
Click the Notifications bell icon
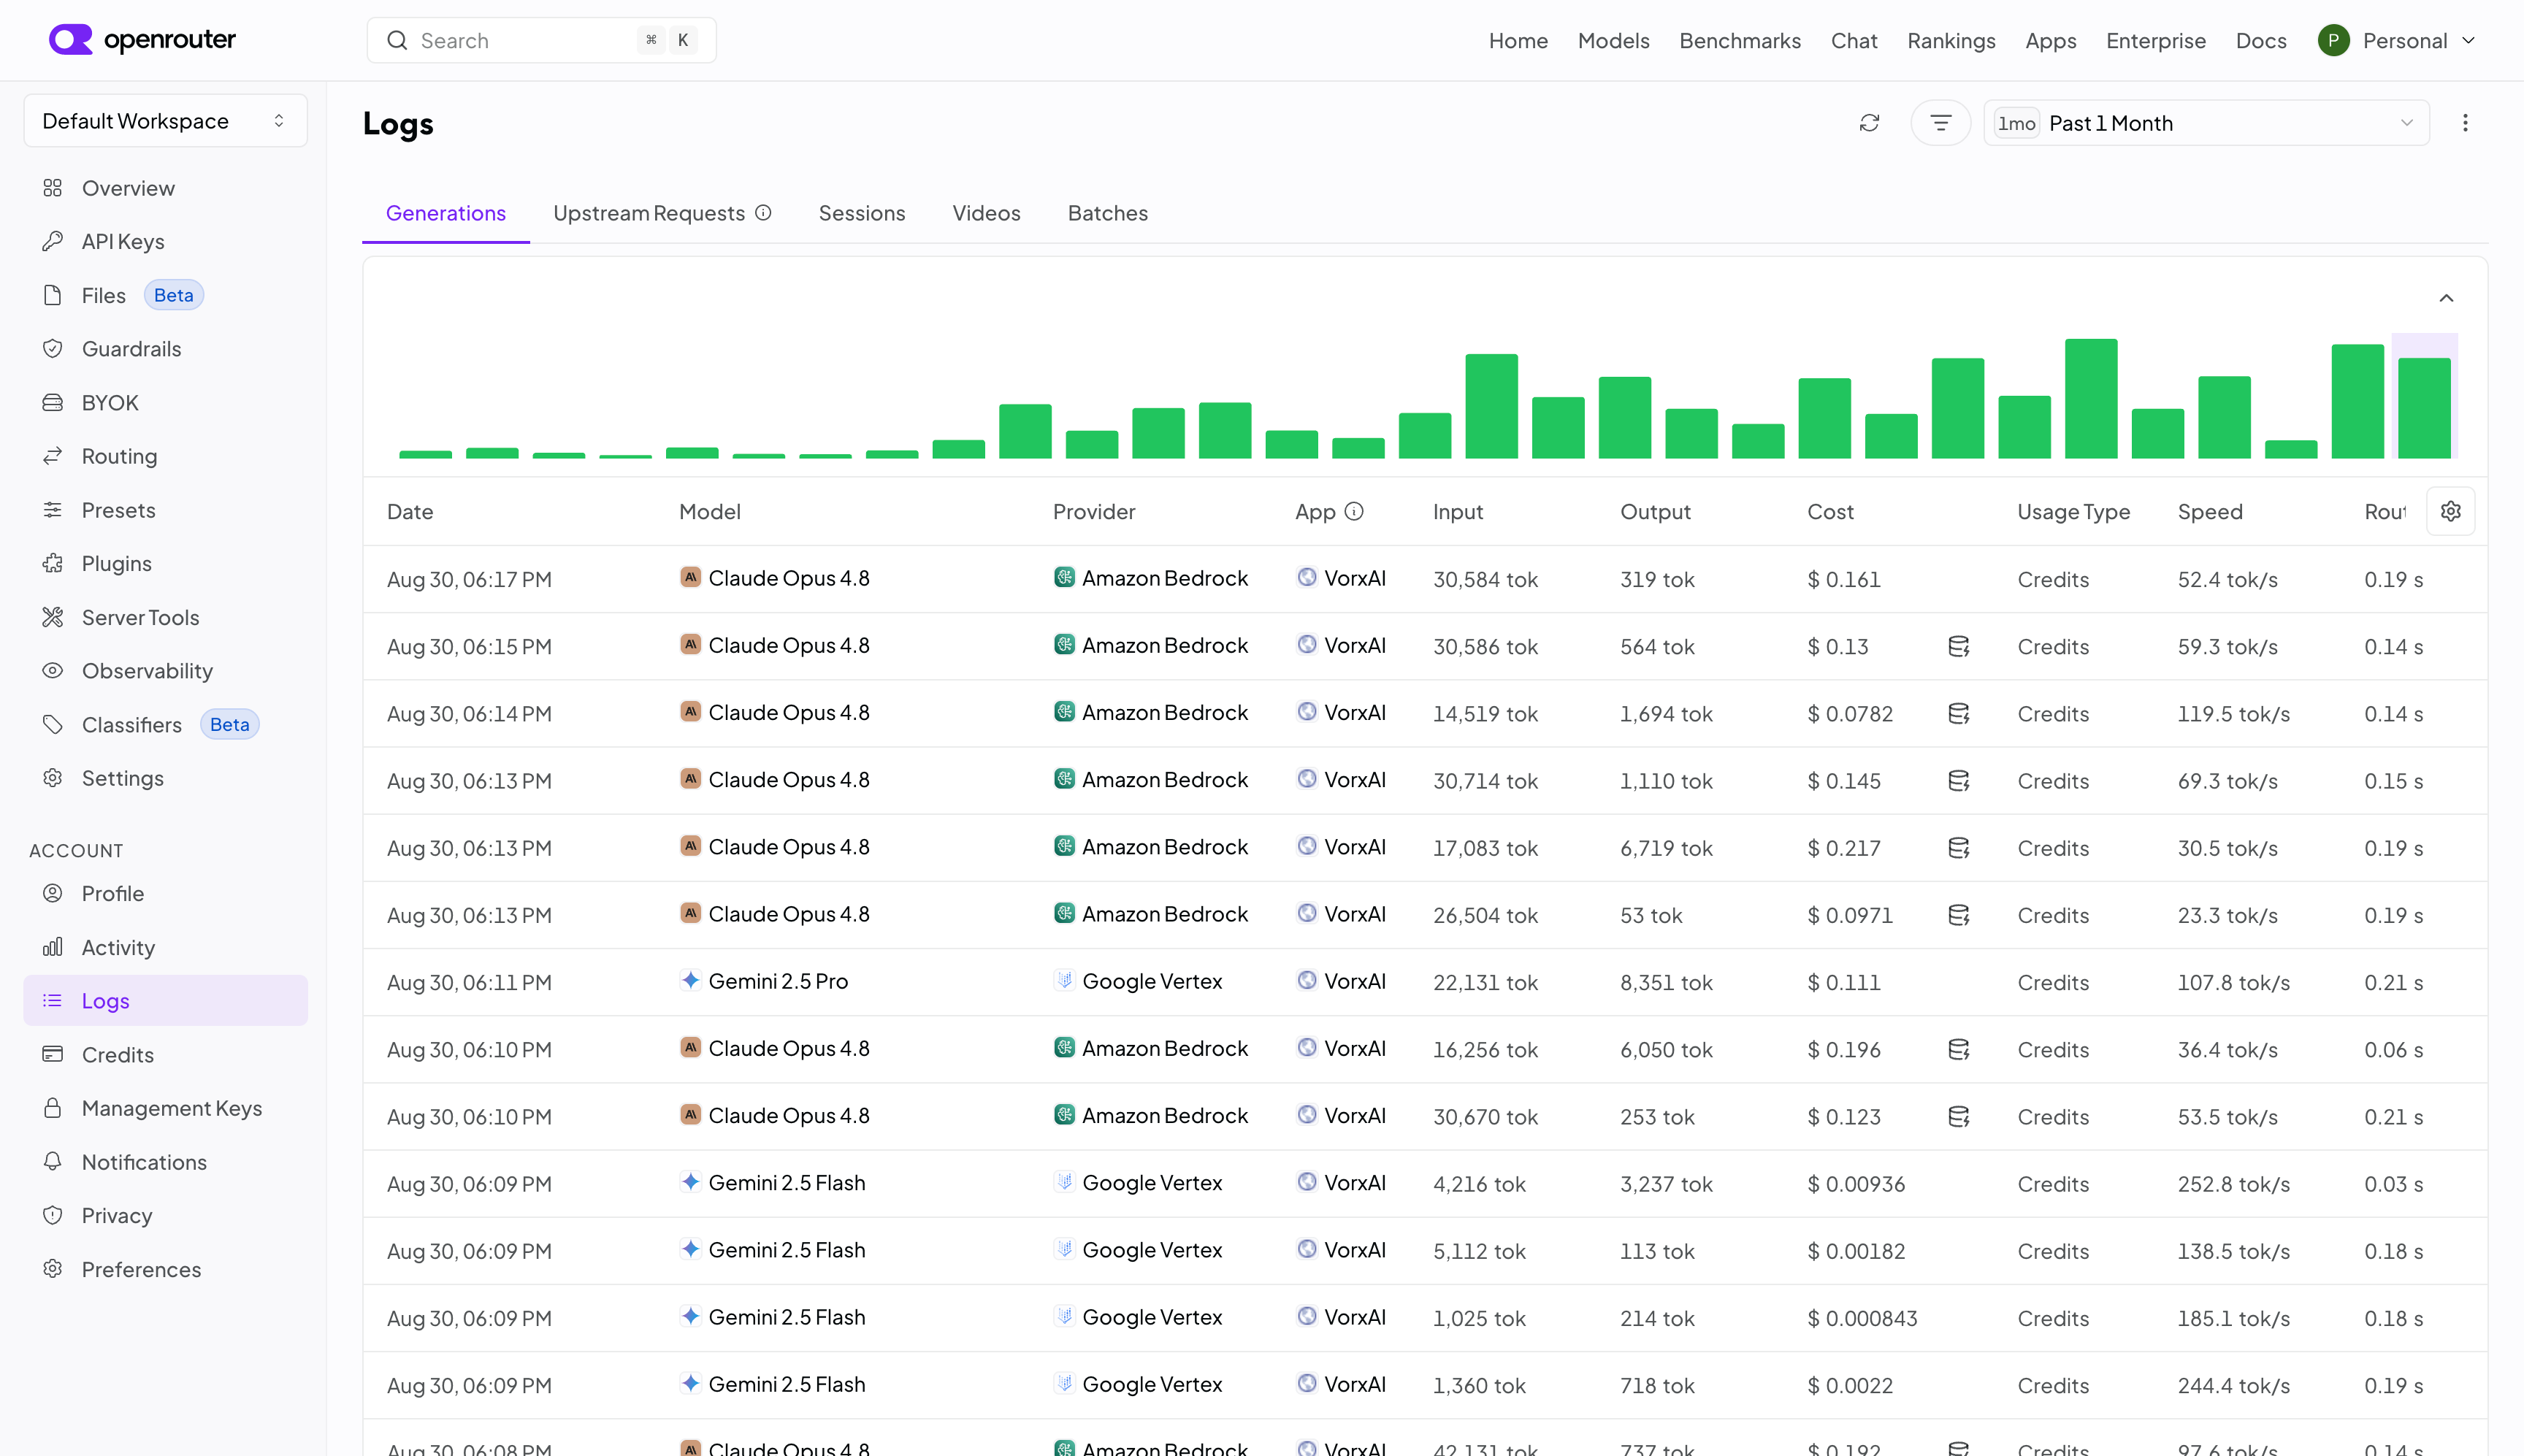coord(53,1162)
